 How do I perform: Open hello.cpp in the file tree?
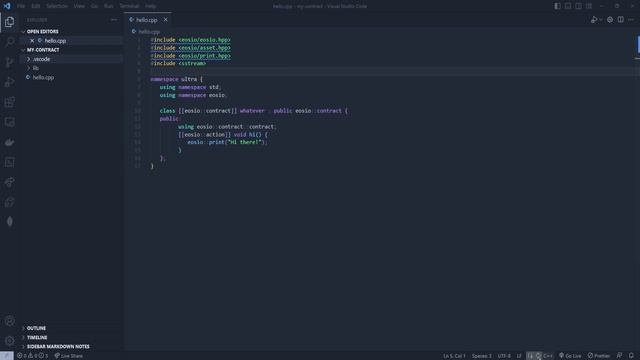pos(43,78)
